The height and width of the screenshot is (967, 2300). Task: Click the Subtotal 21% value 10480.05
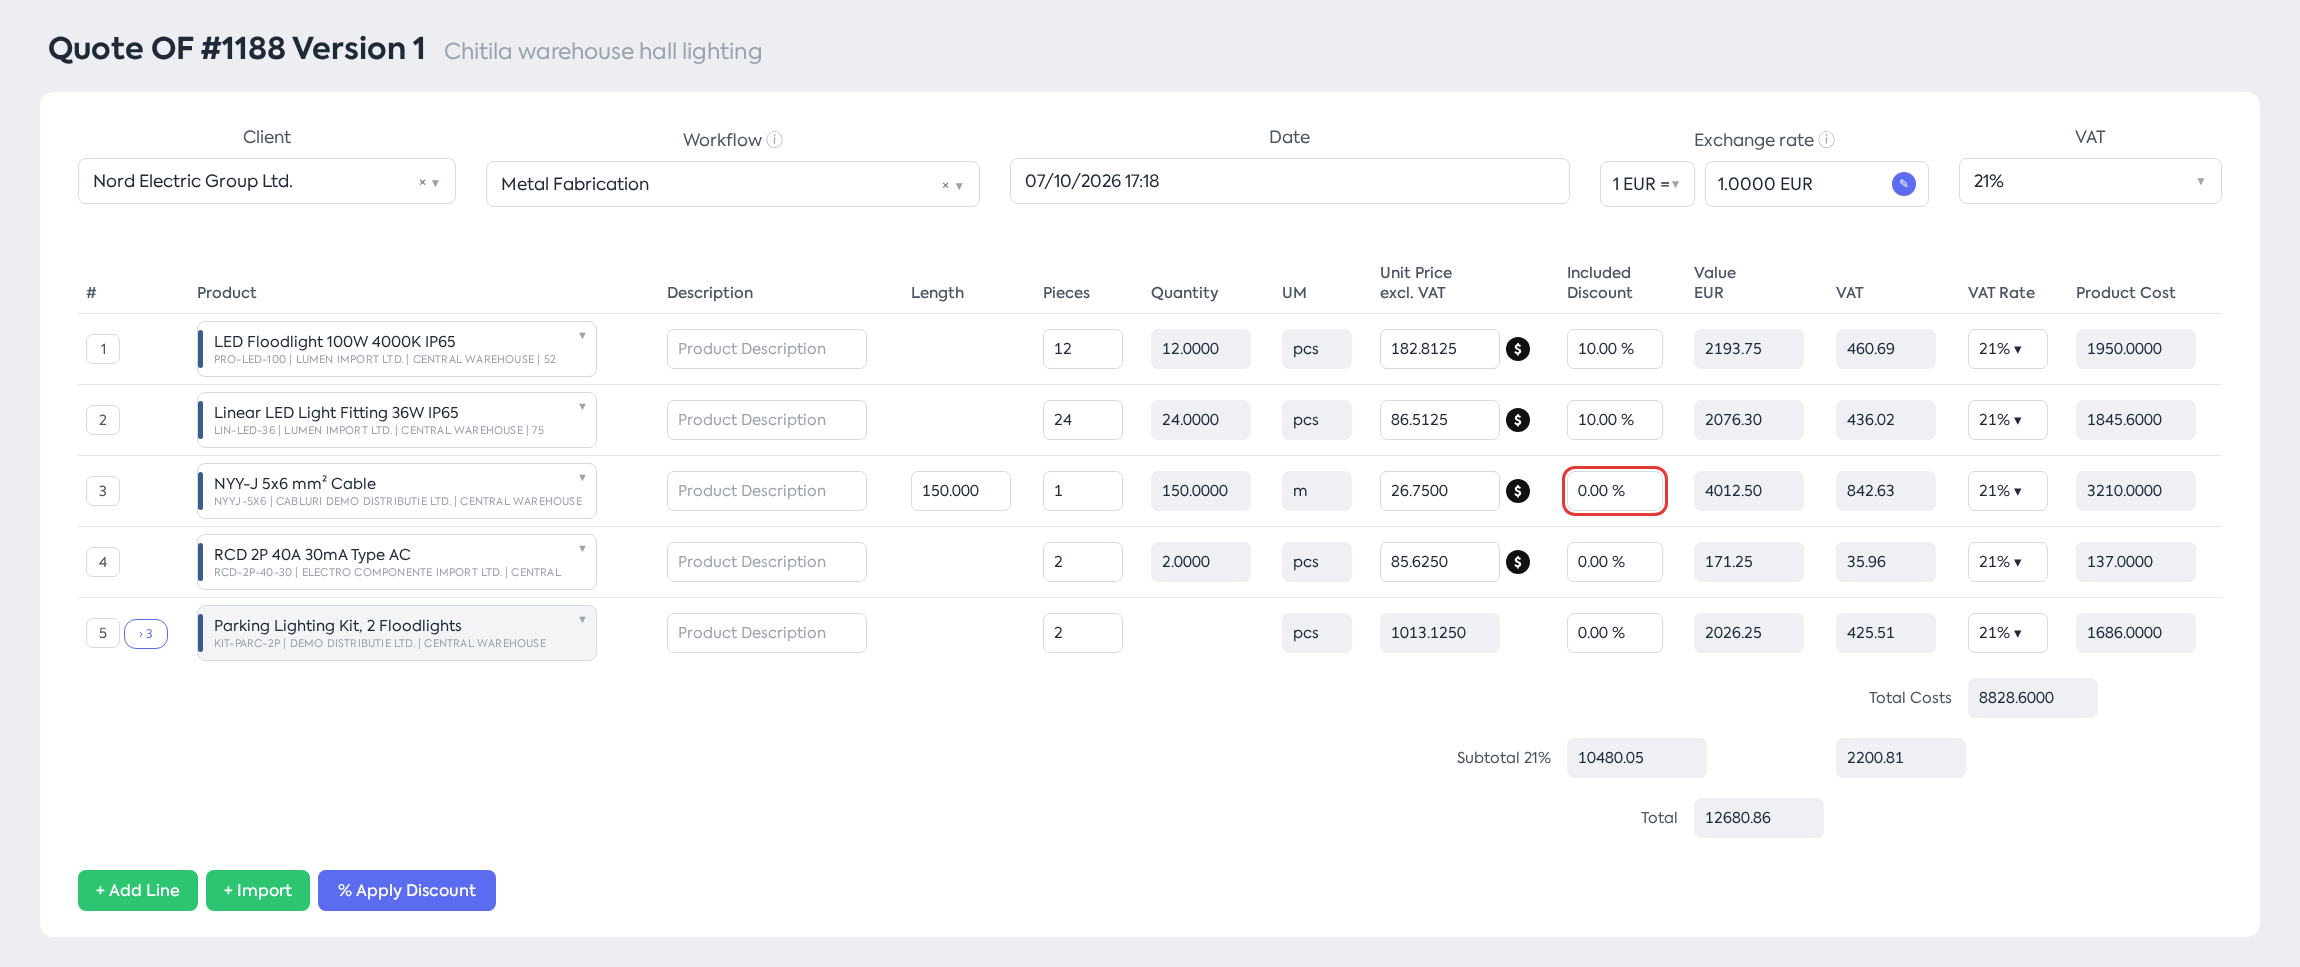tap(1637, 758)
